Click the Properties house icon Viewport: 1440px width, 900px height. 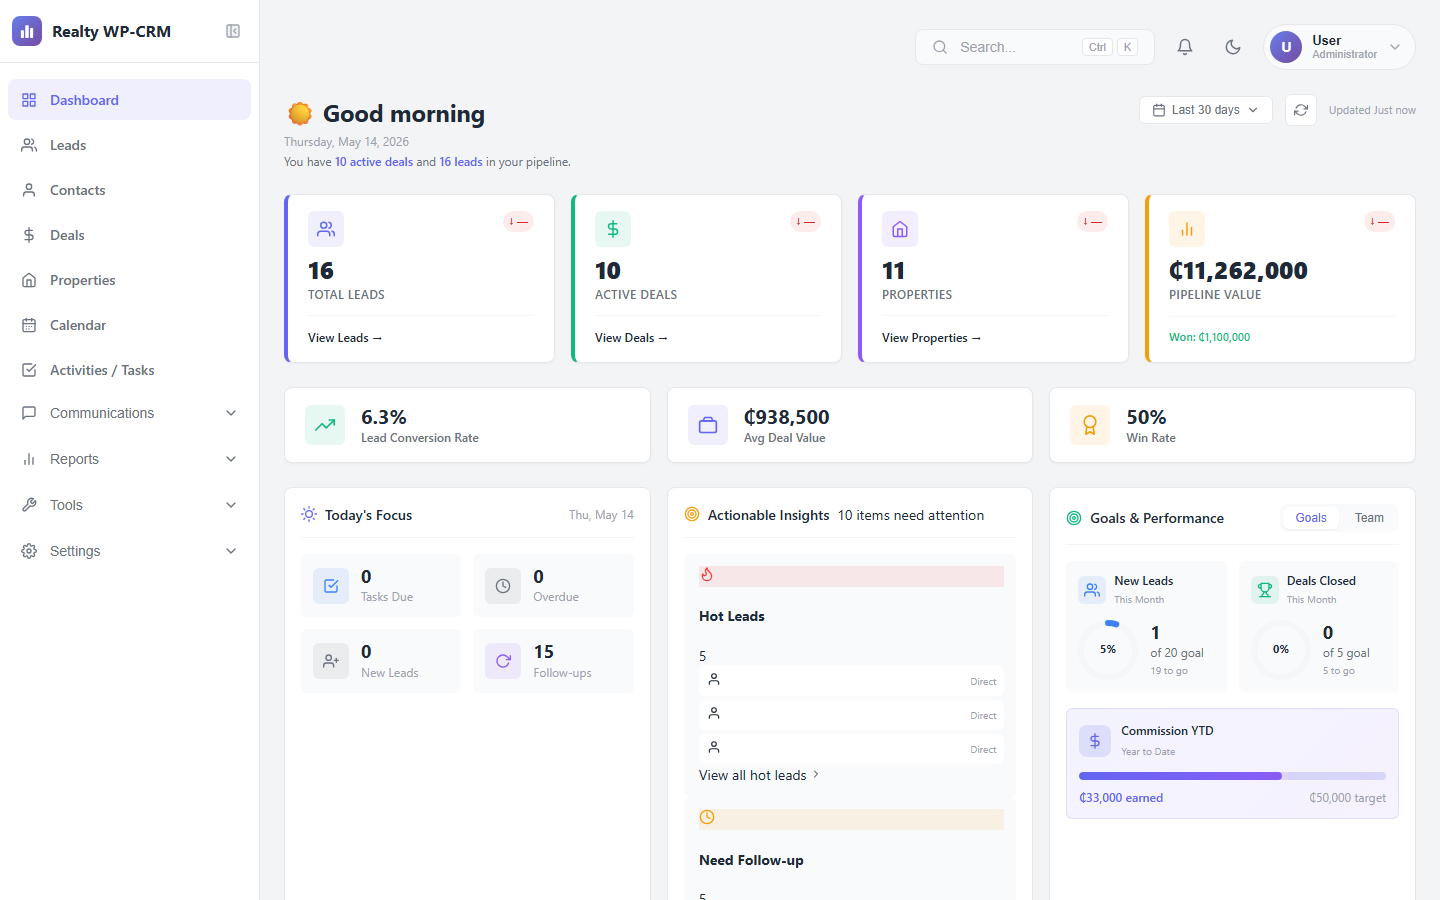click(x=900, y=229)
